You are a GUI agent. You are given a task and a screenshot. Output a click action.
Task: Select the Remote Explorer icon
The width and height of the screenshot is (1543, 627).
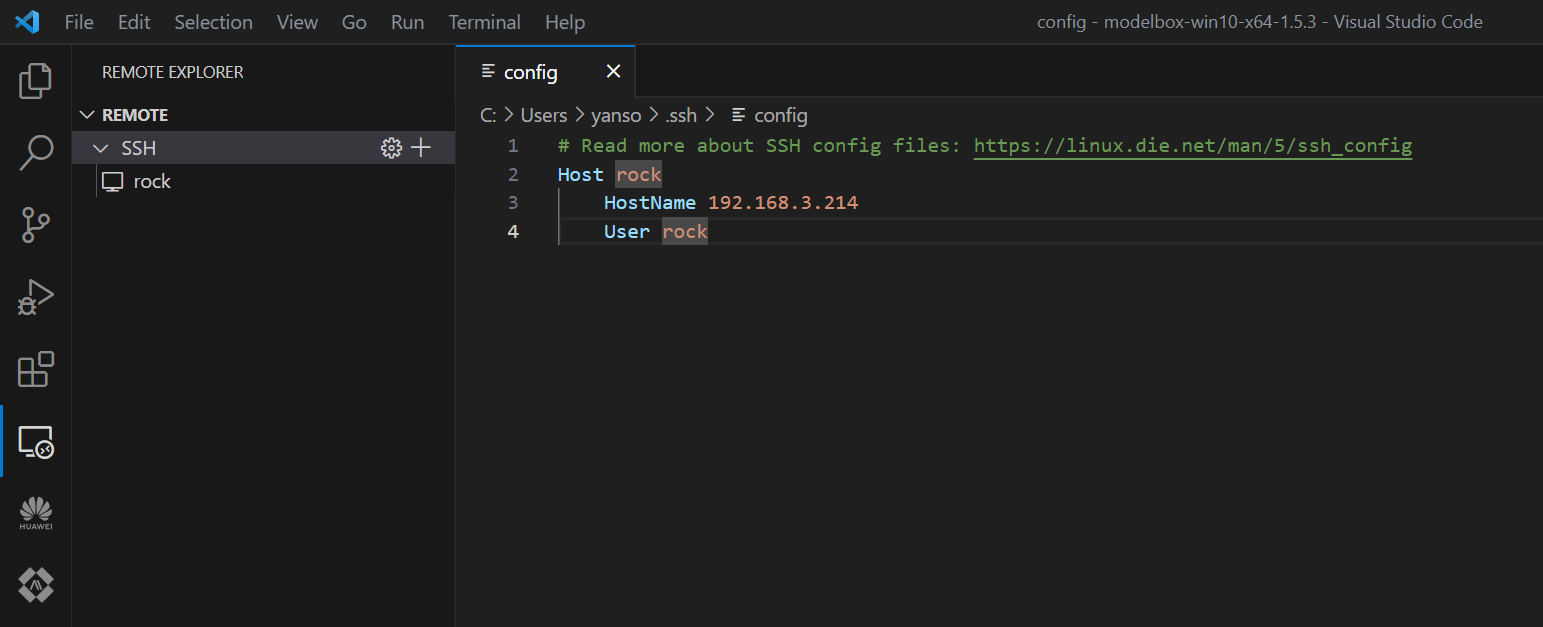(36, 441)
